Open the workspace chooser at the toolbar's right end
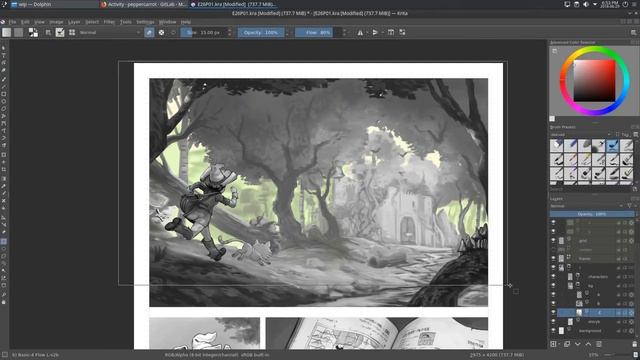 (x=633, y=32)
